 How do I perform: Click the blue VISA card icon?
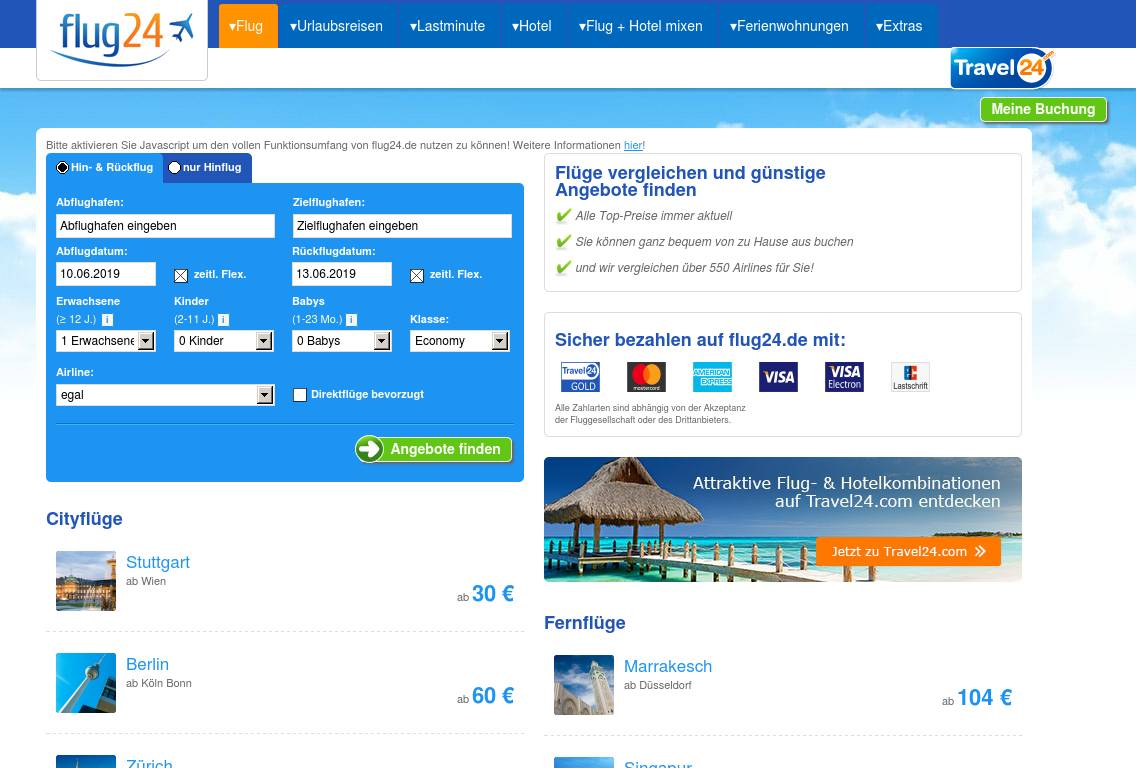click(778, 377)
